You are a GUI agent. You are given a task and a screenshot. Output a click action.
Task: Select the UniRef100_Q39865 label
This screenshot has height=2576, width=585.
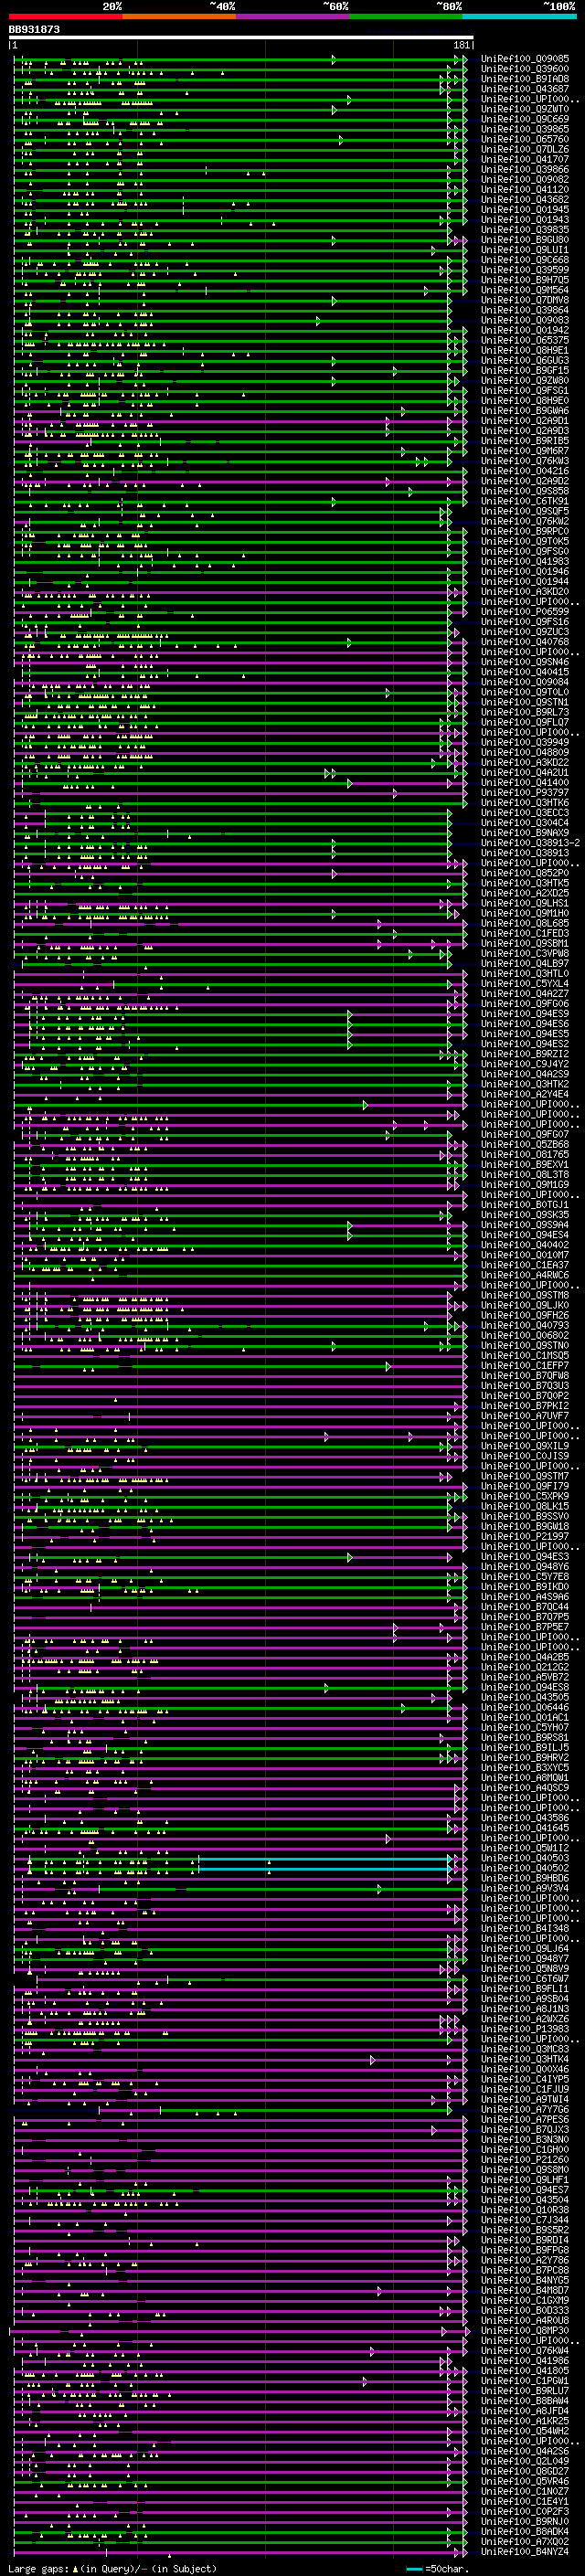tap(525, 129)
